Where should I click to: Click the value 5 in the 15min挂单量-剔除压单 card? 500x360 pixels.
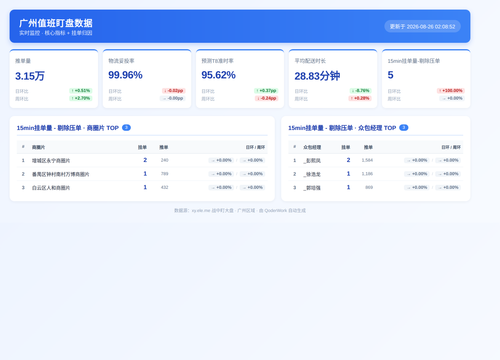point(390,75)
